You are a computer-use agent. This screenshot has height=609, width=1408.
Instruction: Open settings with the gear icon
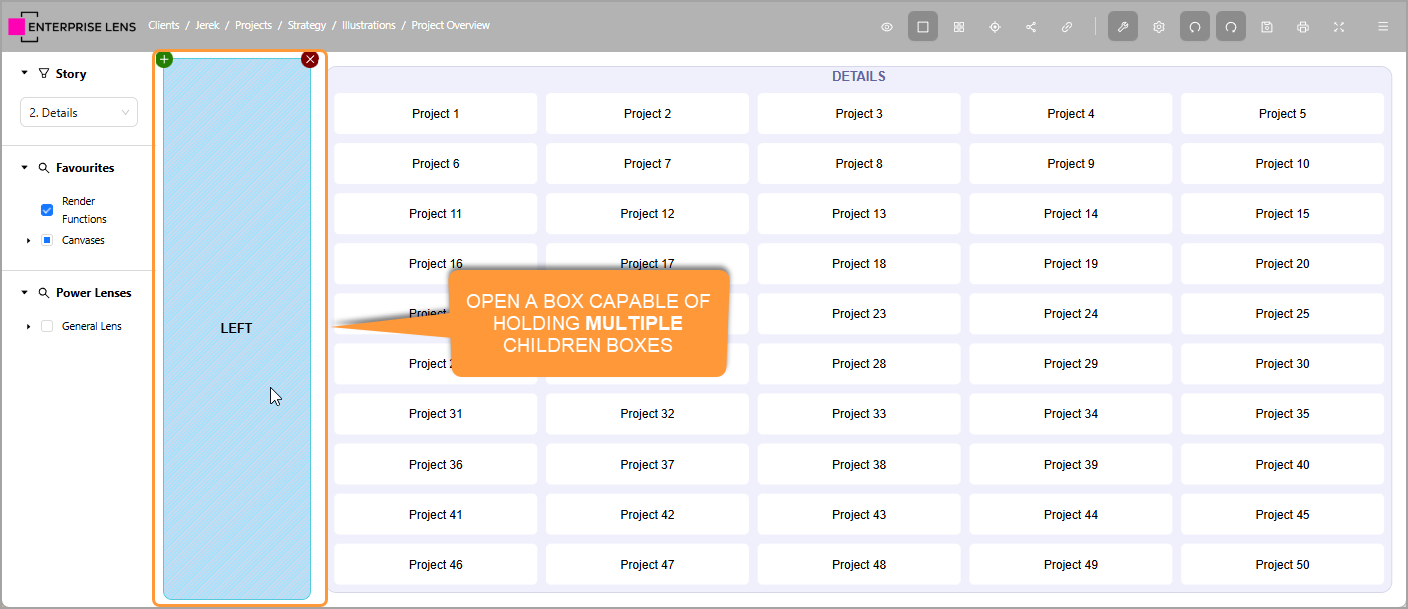[1159, 27]
